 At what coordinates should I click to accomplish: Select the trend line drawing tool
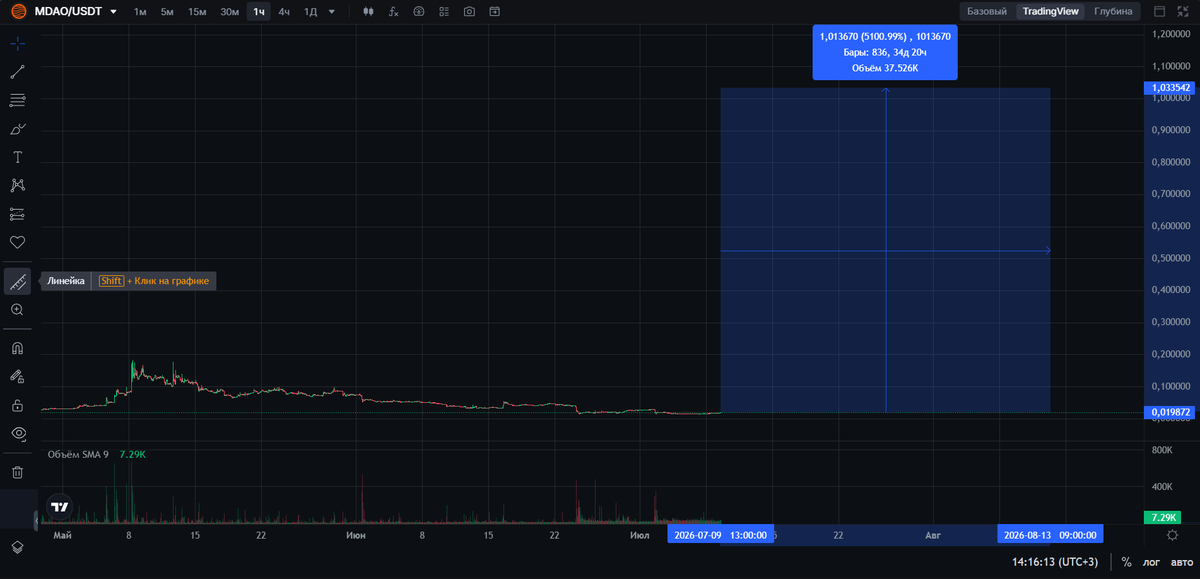tap(17, 72)
